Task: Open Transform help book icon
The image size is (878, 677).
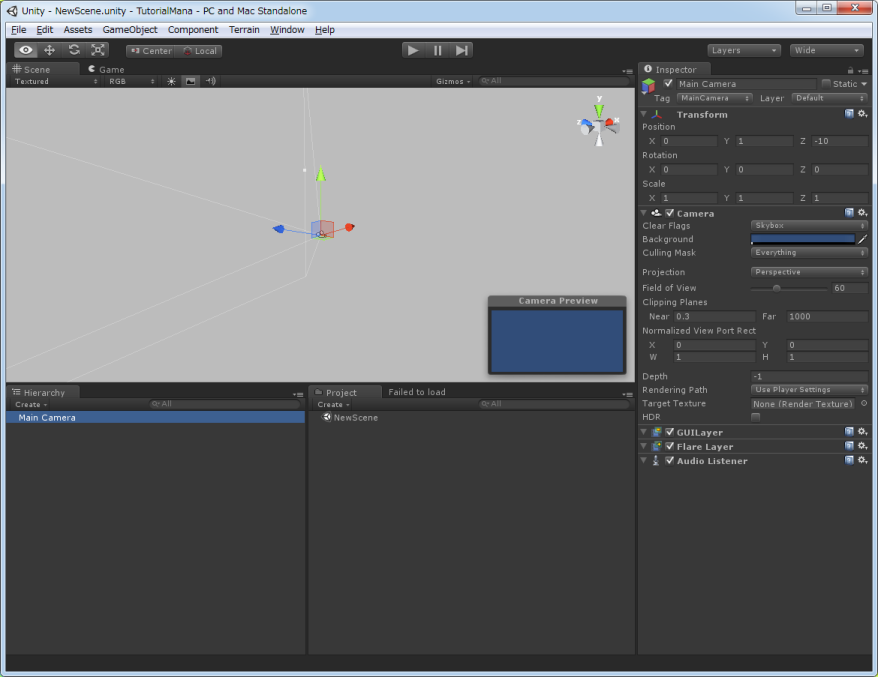Action: [x=849, y=114]
